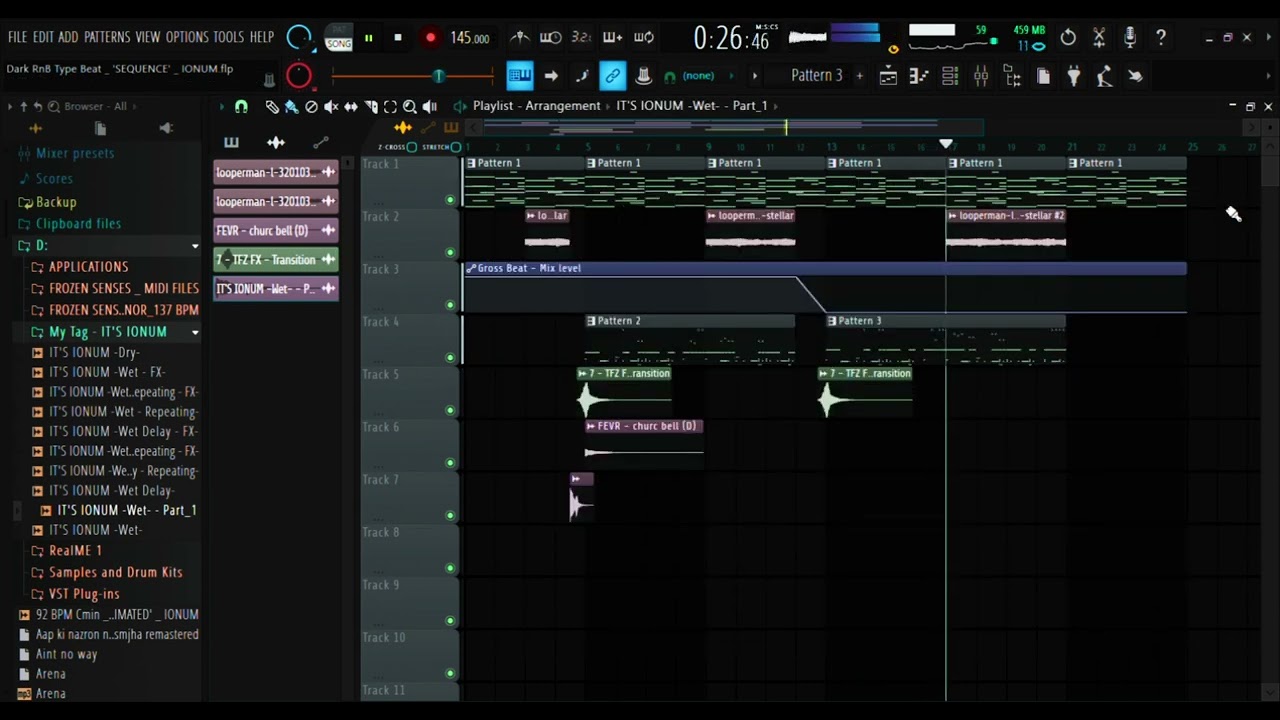Enable wait for input before recording
This screenshot has height=720, width=1280.
[x=550, y=38]
